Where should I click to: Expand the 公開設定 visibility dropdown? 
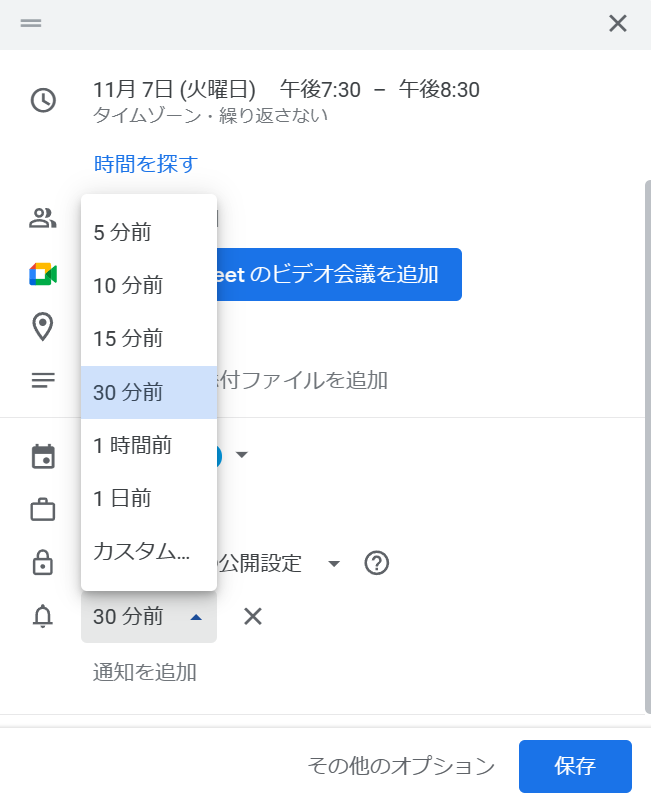point(334,564)
